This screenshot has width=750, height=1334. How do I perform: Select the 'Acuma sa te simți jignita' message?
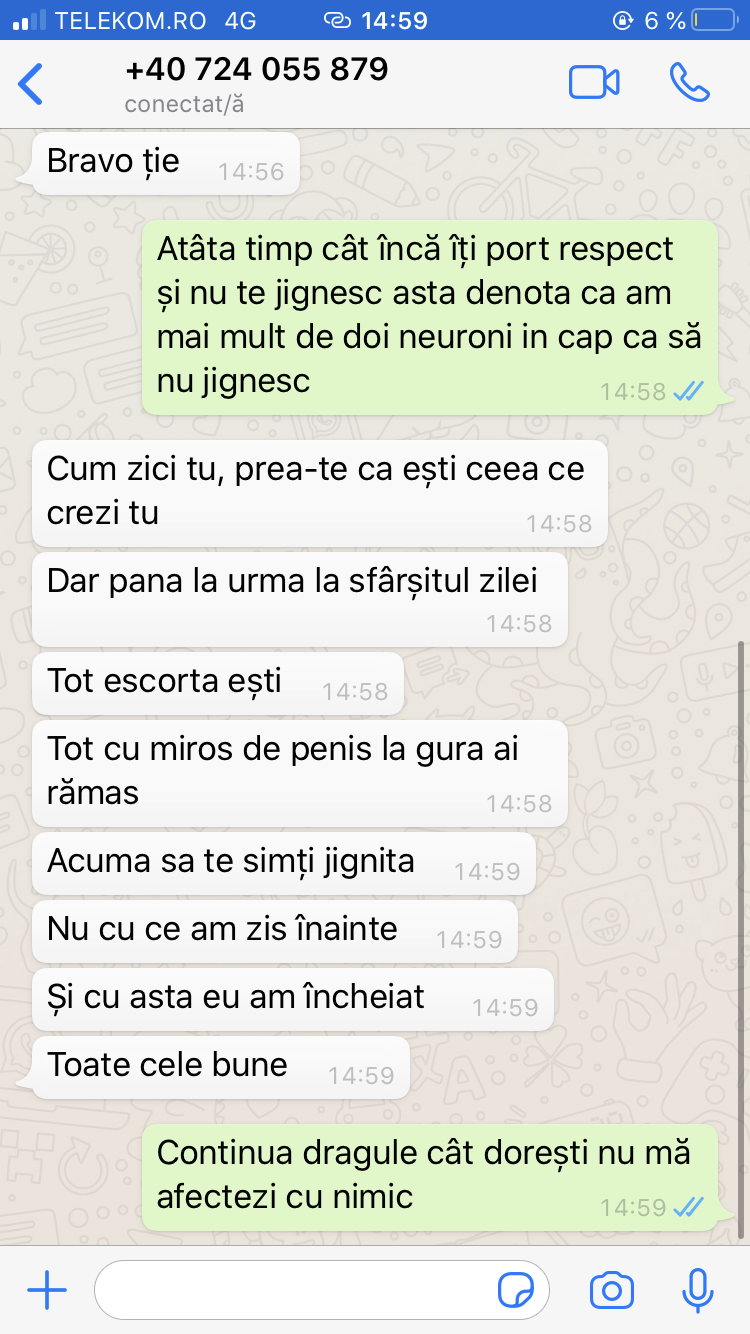click(x=284, y=864)
